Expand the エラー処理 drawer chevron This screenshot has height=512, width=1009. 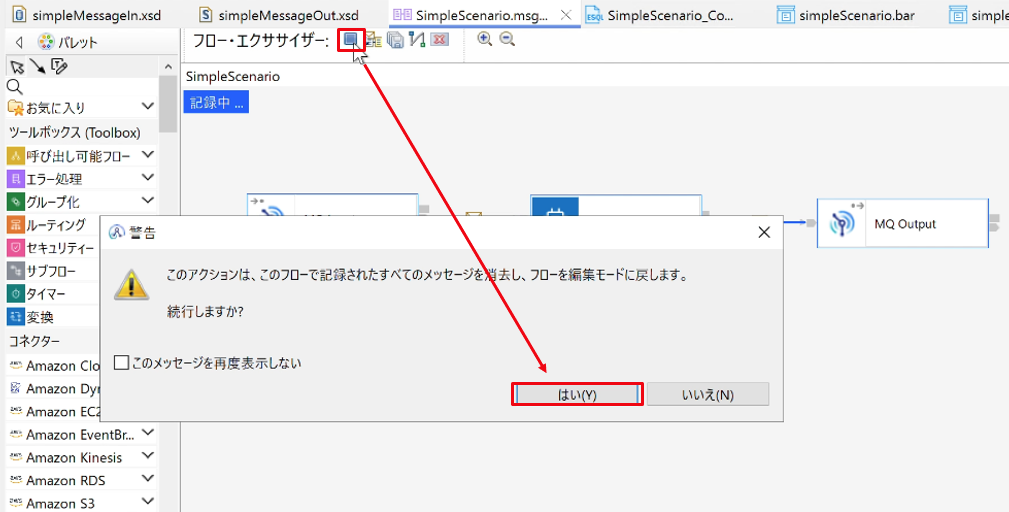148,178
